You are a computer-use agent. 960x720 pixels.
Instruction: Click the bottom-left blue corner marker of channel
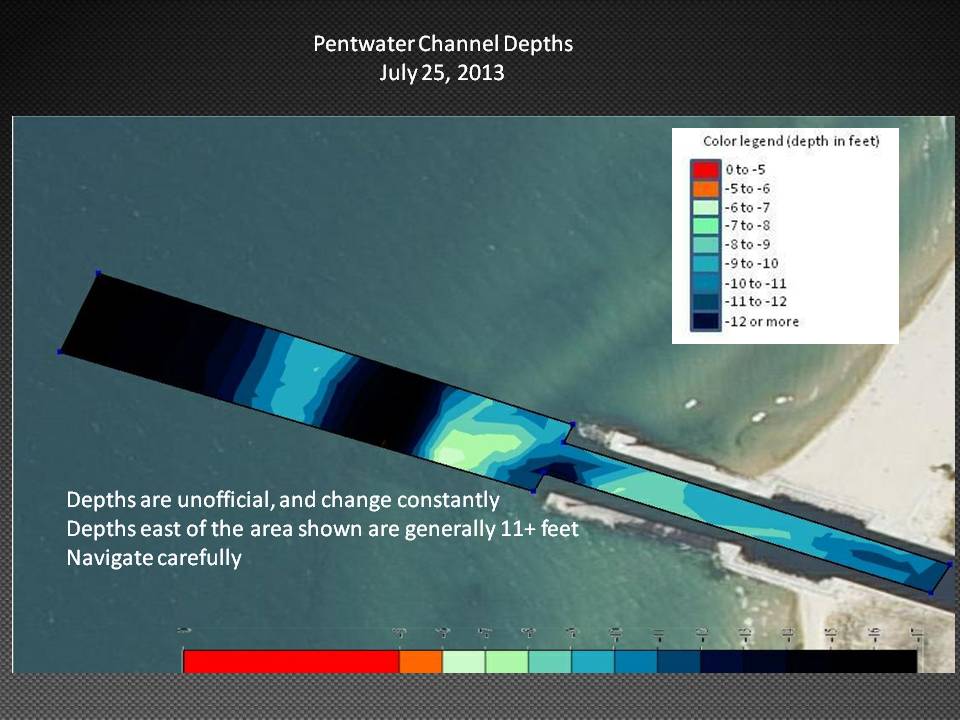(60, 352)
